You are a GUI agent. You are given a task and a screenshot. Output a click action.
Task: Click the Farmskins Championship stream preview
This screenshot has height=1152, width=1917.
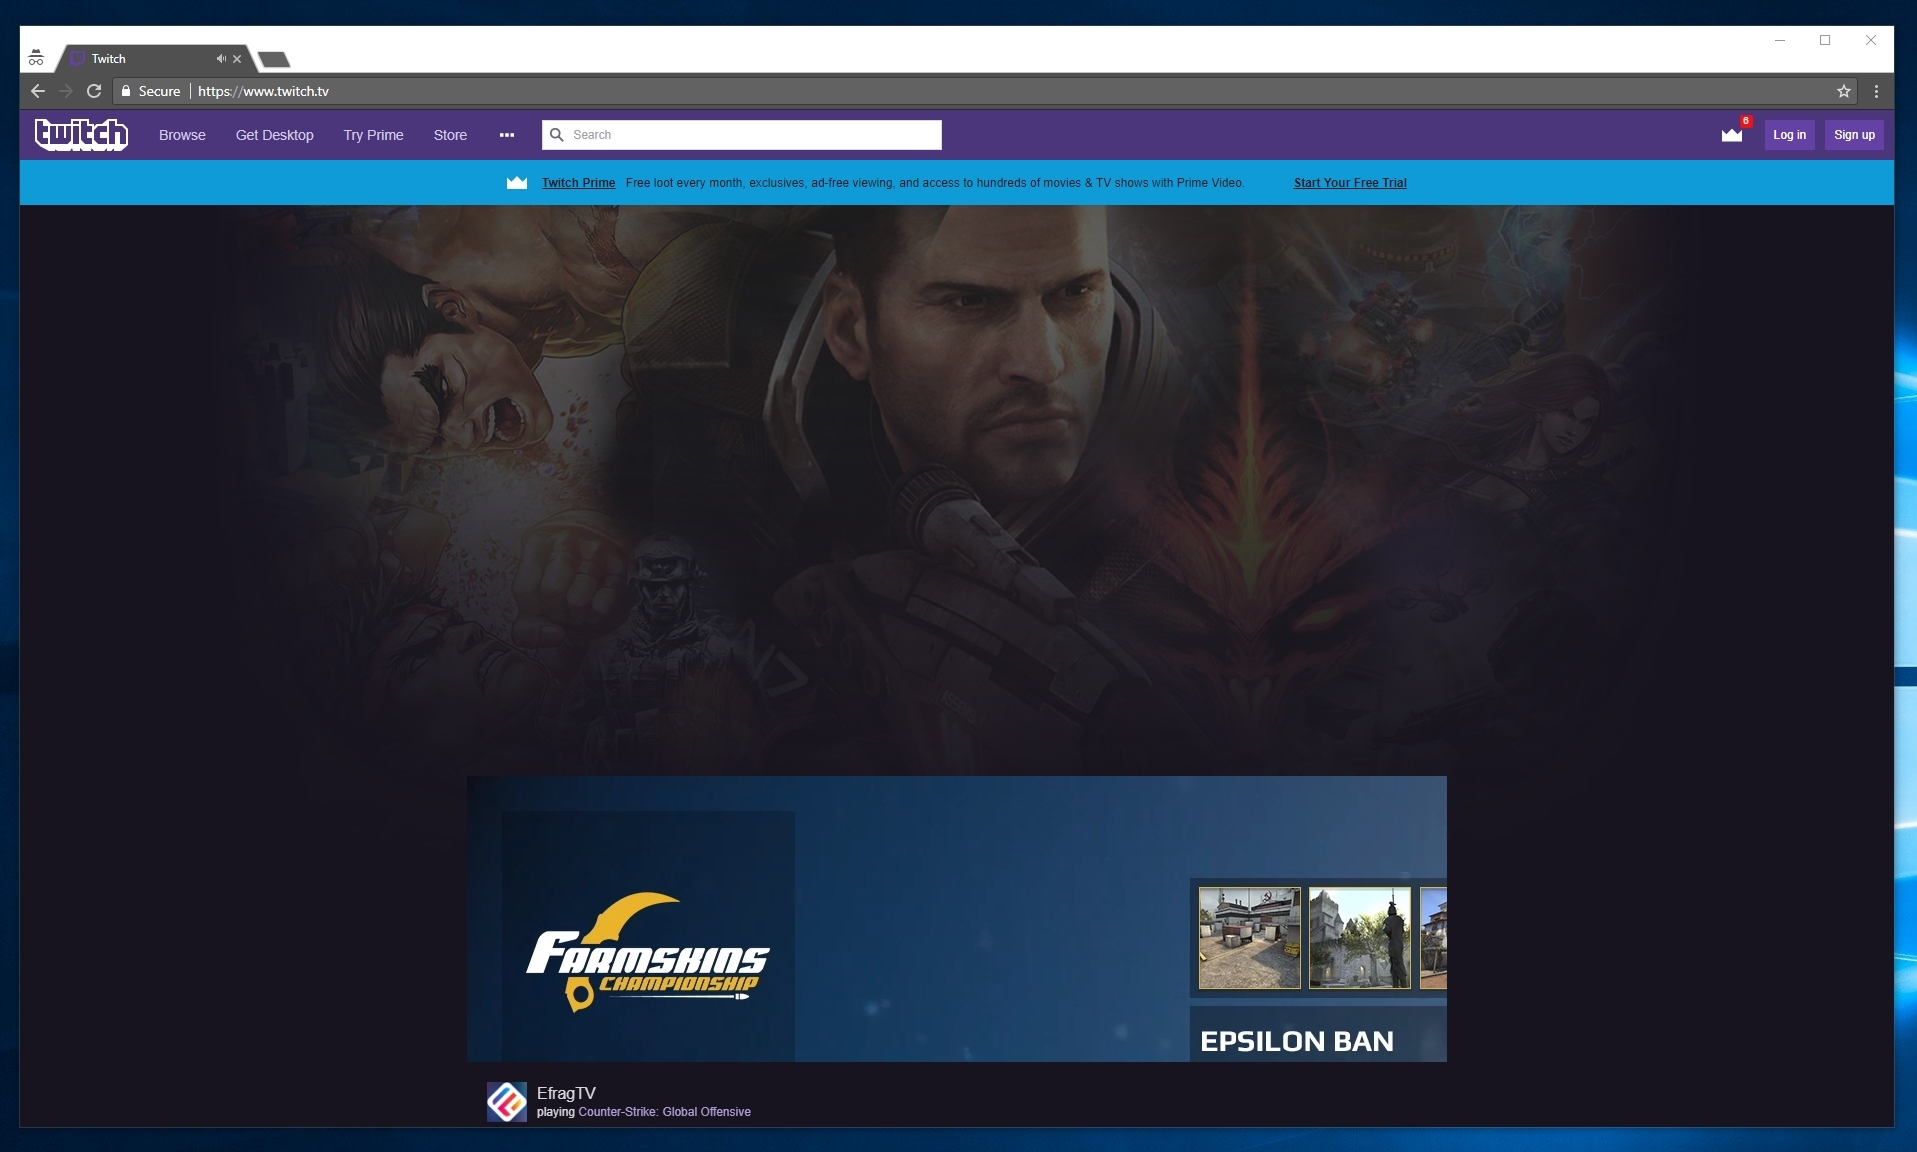pos(957,919)
